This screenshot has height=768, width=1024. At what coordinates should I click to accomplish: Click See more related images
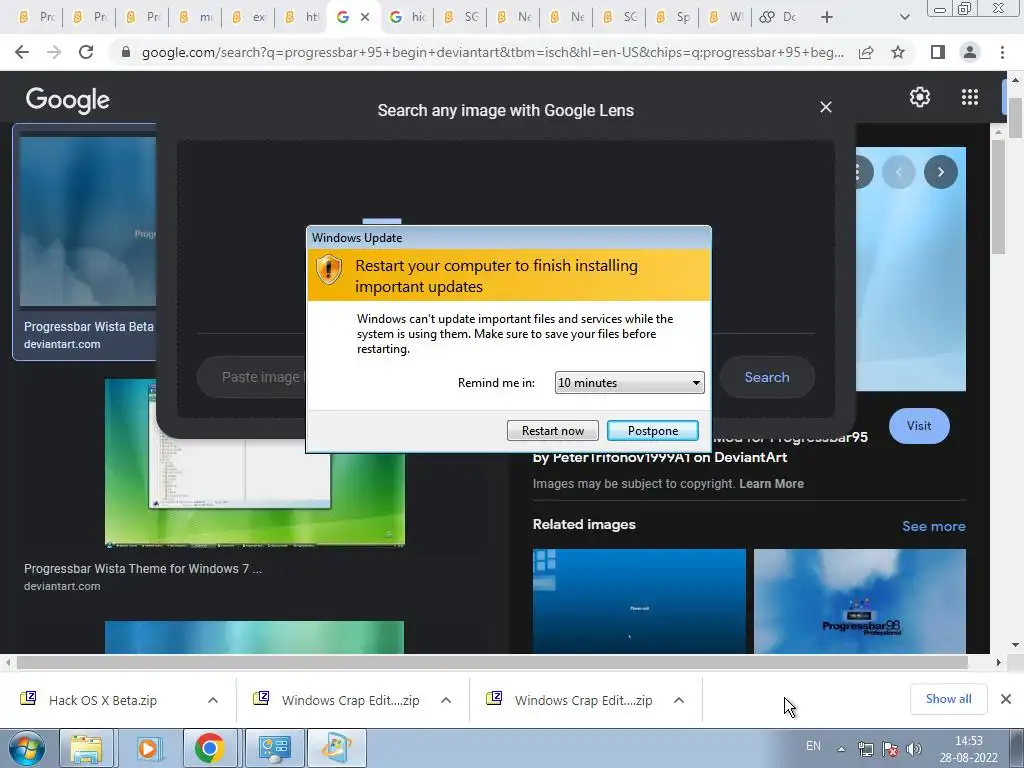coord(933,526)
